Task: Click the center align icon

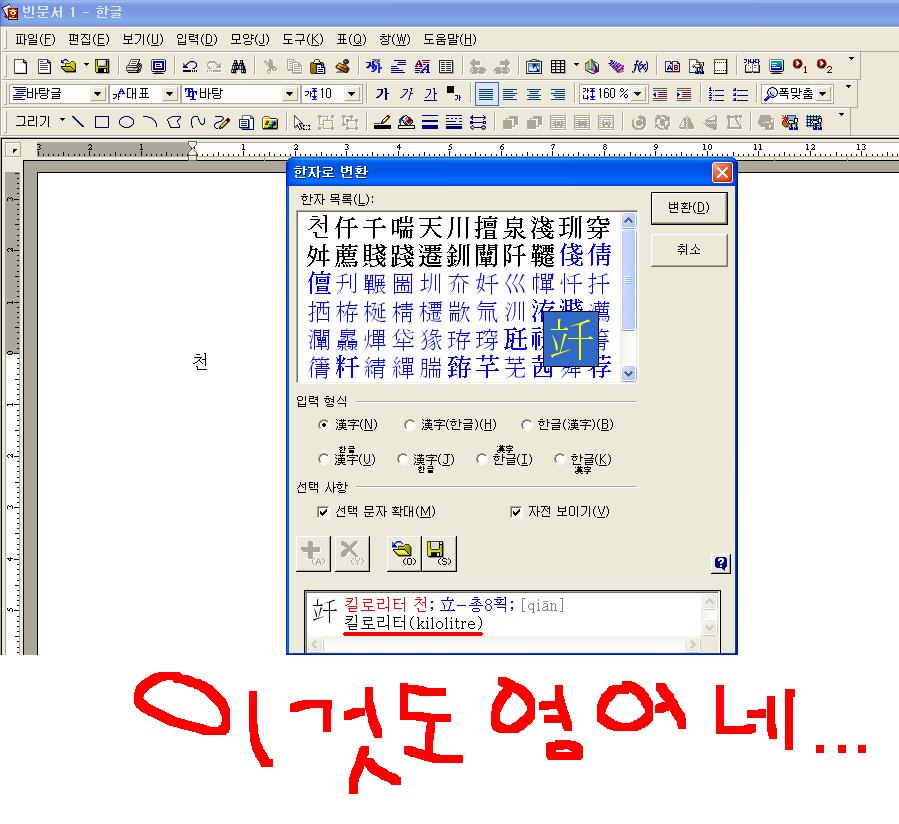Action: [x=534, y=94]
